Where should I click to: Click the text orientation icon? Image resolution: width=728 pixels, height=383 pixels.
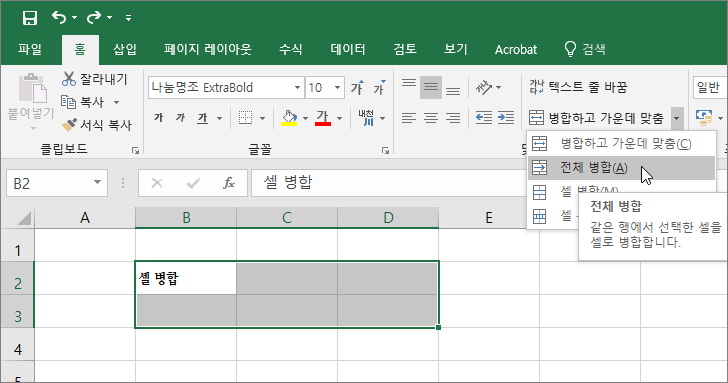(484, 87)
